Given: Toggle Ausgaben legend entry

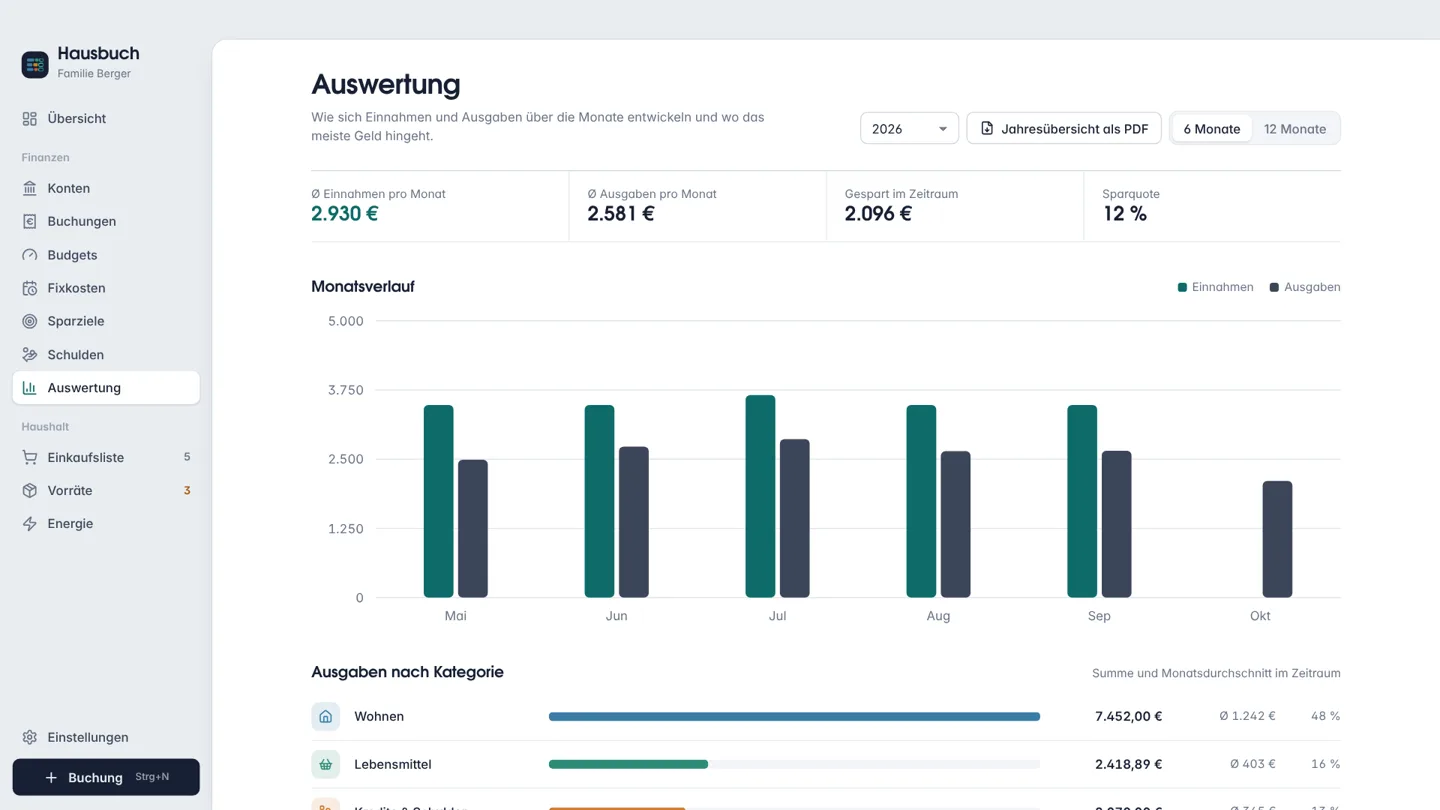Looking at the screenshot, I should pyautogui.click(x=1305, y=287).
